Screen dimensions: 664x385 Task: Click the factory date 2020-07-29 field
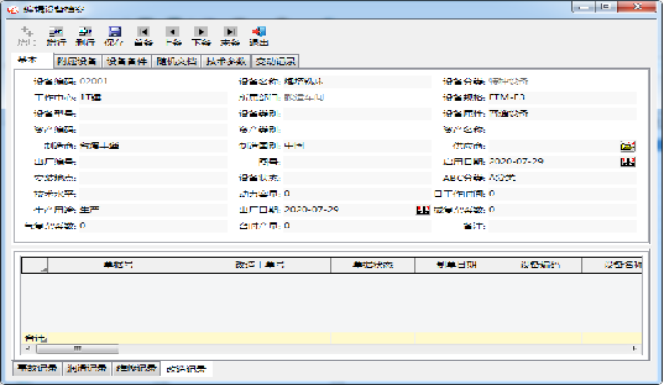(349, 210)
